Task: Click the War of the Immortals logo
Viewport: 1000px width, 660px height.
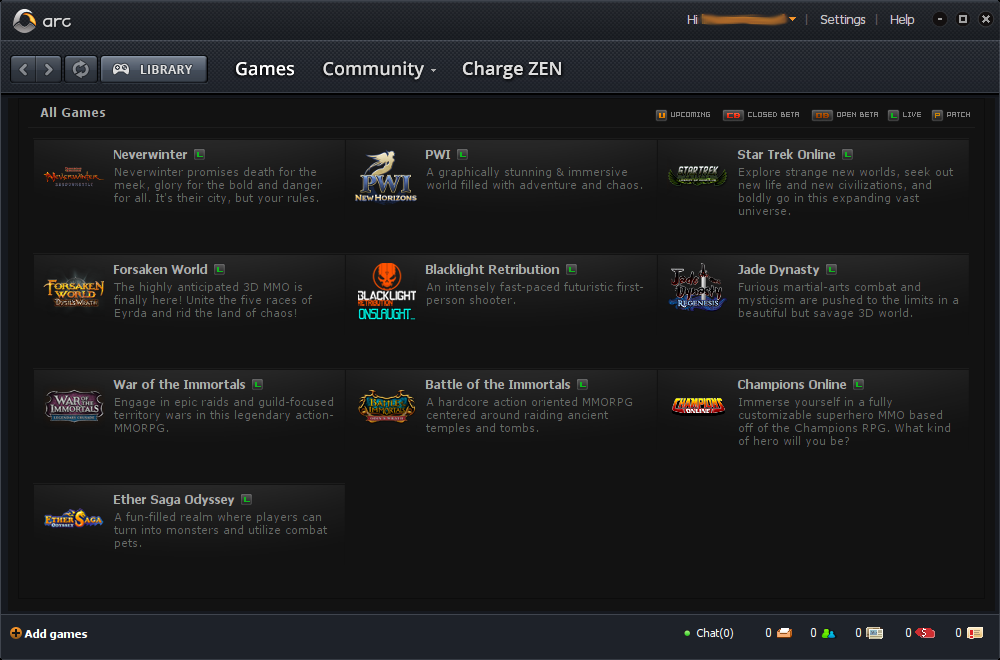Action: [74, 406]
